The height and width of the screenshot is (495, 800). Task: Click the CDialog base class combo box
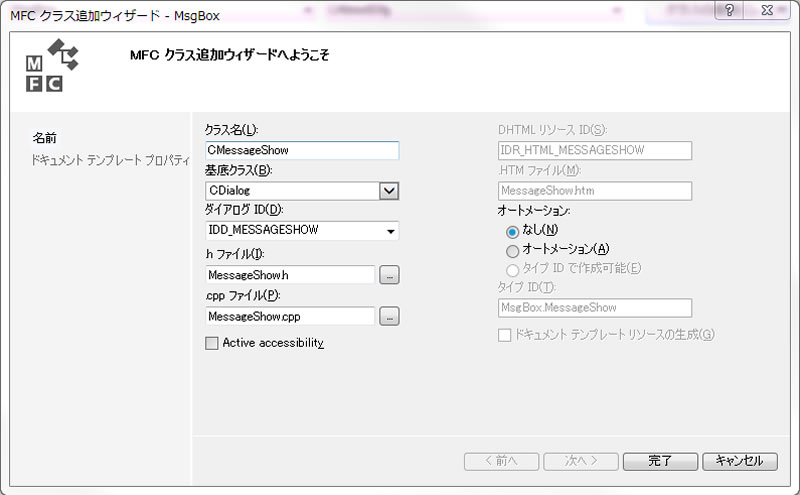pyautogui.click(x=302, y=191)
